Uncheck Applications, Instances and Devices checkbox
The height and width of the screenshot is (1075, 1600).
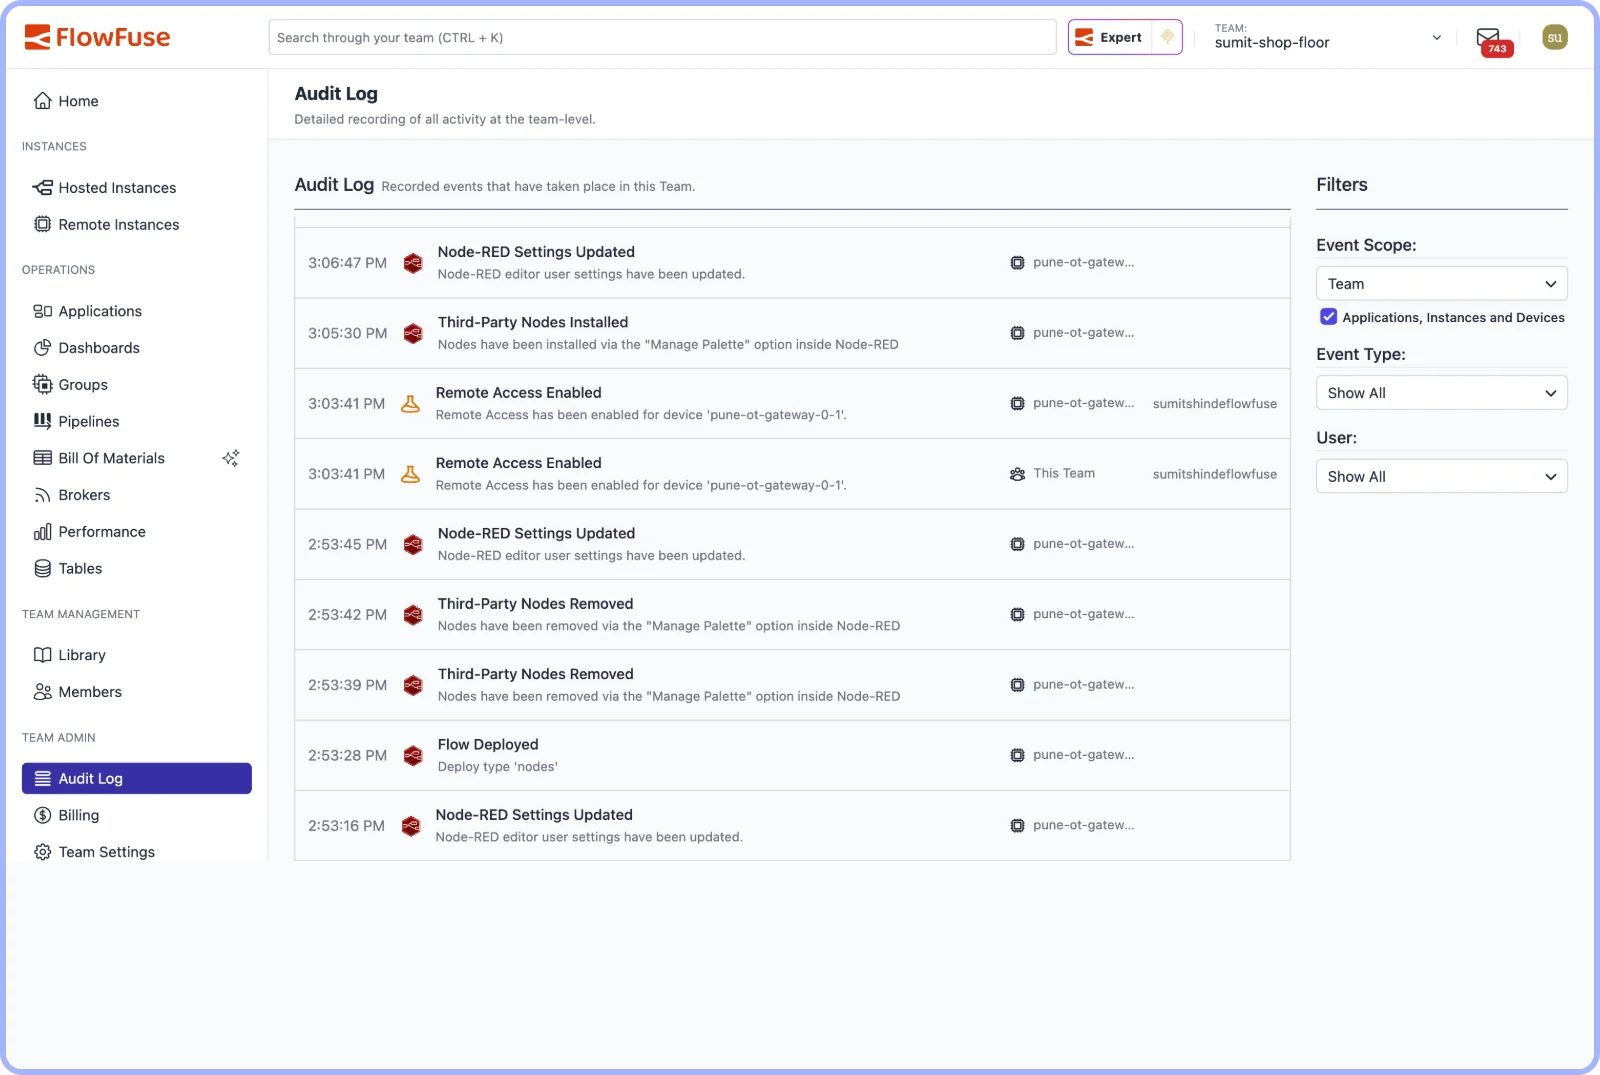pyautogui.click(x=1328, y=317)
